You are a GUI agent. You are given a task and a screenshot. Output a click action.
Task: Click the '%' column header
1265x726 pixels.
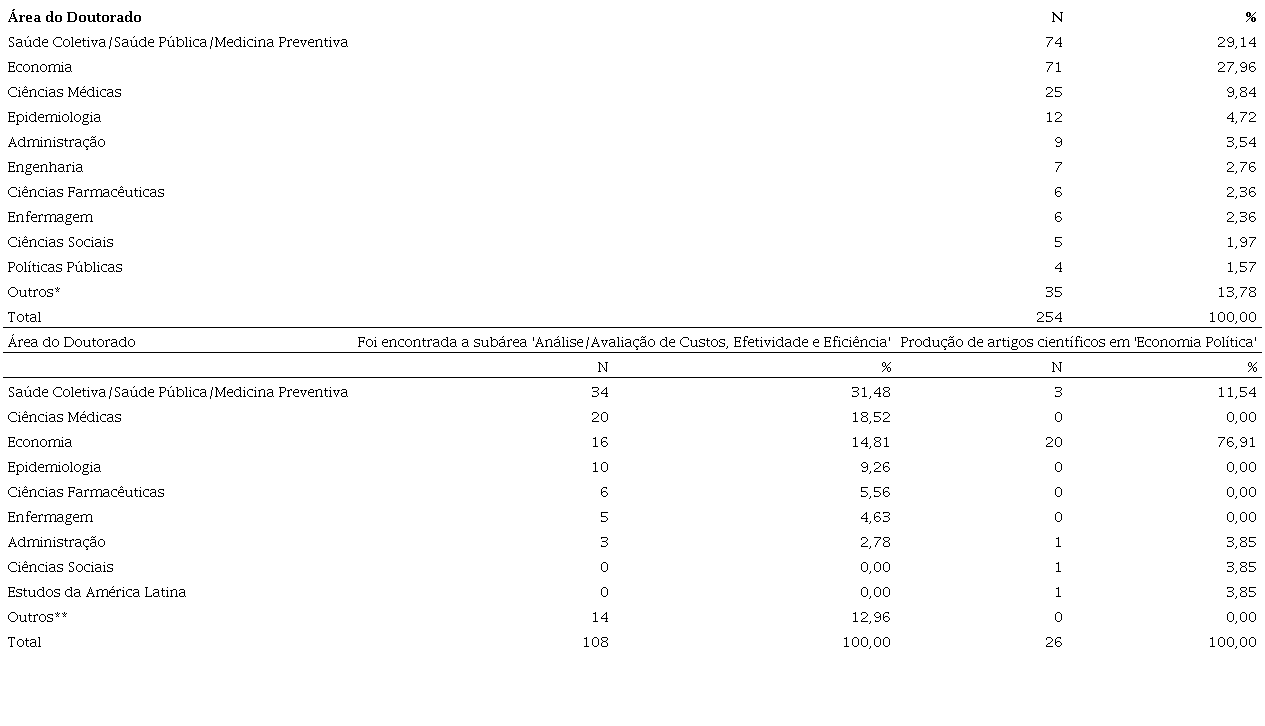tap(1250, 17)
